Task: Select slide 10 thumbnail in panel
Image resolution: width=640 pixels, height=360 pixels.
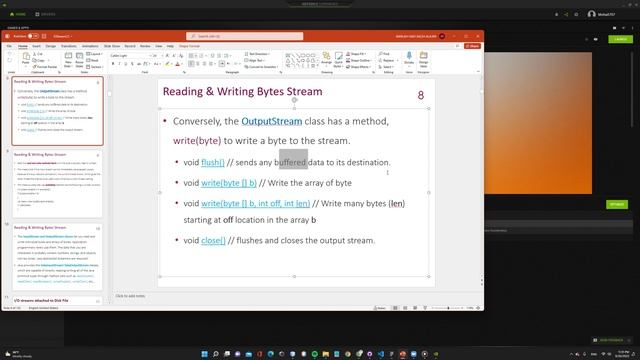Action: [x=58, y=256]
